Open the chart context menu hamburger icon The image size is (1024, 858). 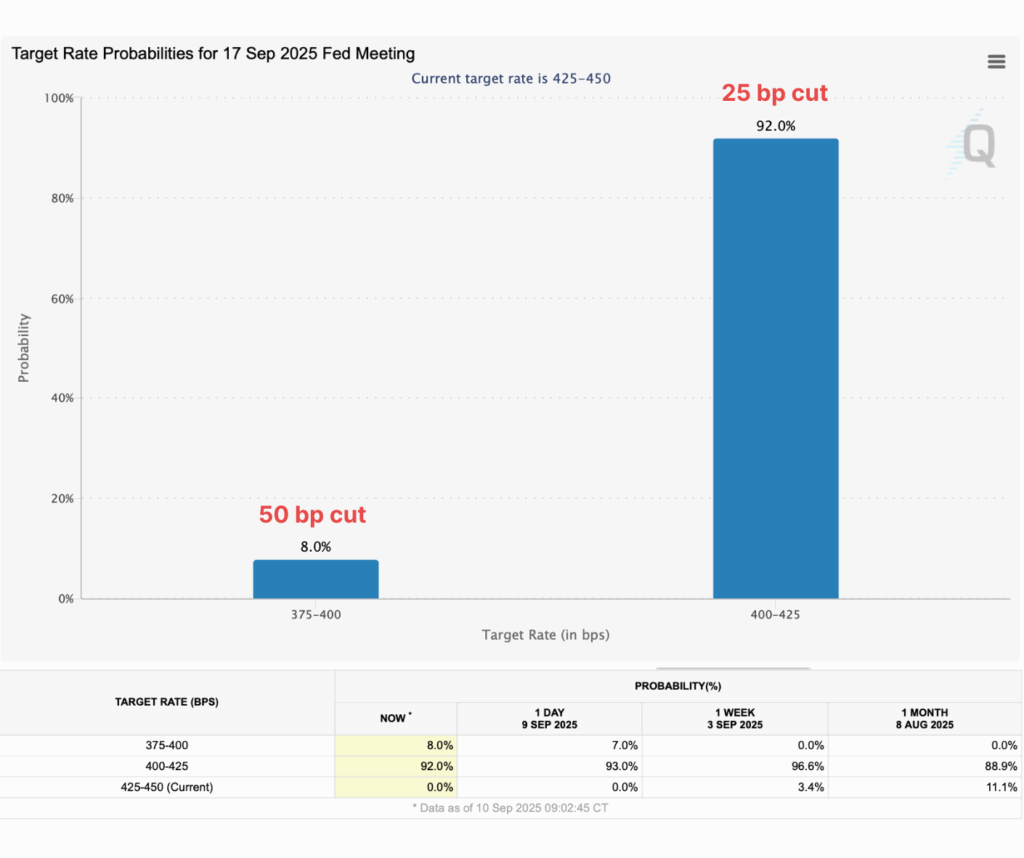pyautogui.click(x=996, y=61)
